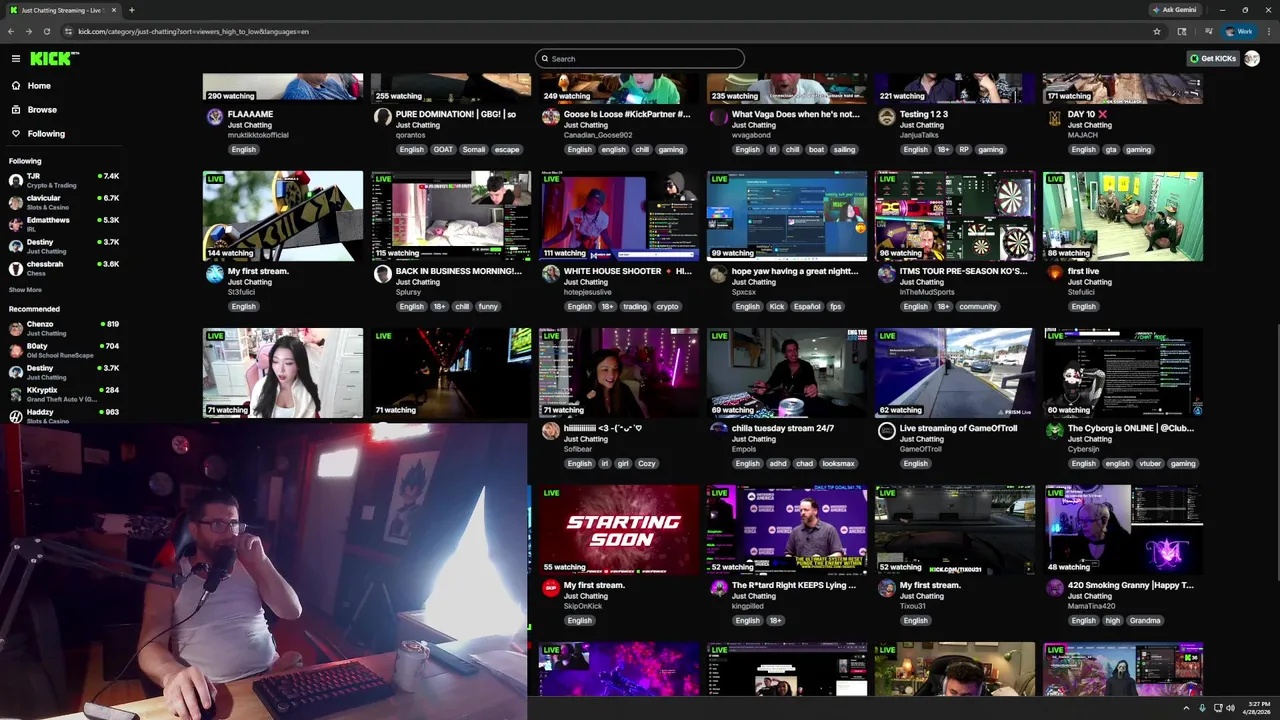Viewport: 1280px width, 720px height.
Task: Click the Spcxsx channel avatar
Action: (718, 274)
